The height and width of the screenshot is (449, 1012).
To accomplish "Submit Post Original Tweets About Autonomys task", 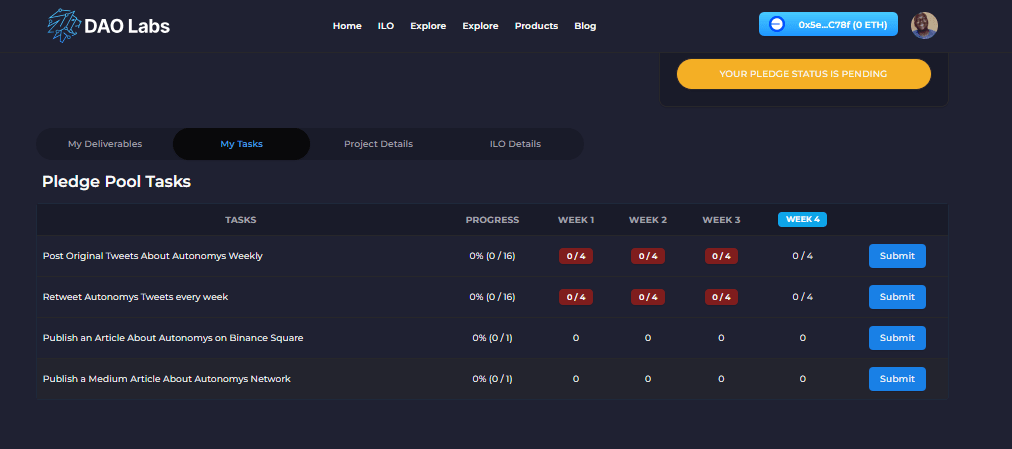I will click(897, 256).
